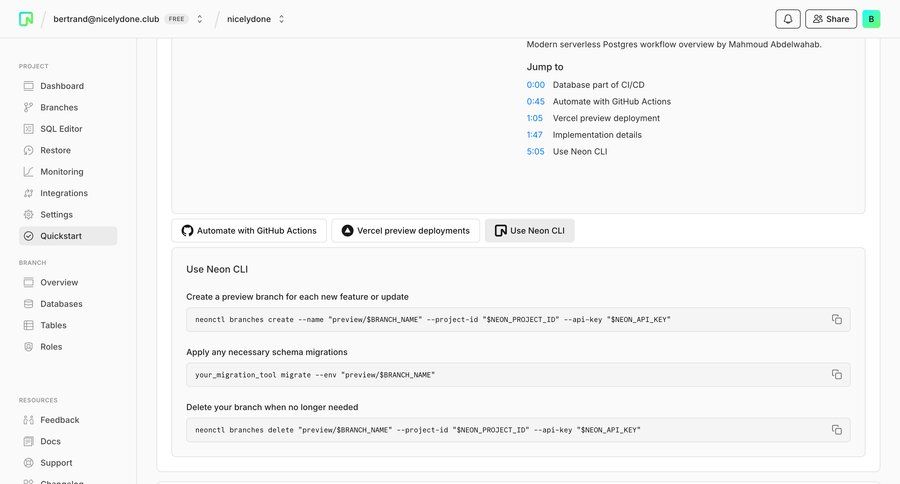Open SQL Editor page

68,129
